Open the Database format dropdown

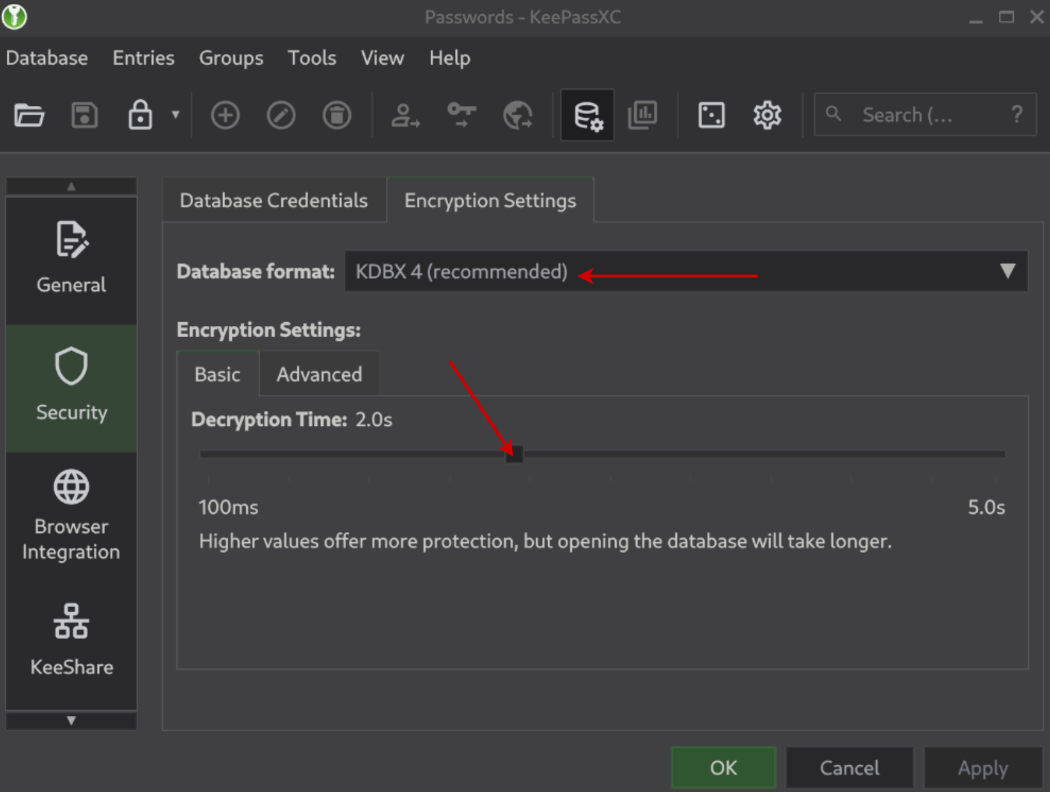tap(685, 271)
